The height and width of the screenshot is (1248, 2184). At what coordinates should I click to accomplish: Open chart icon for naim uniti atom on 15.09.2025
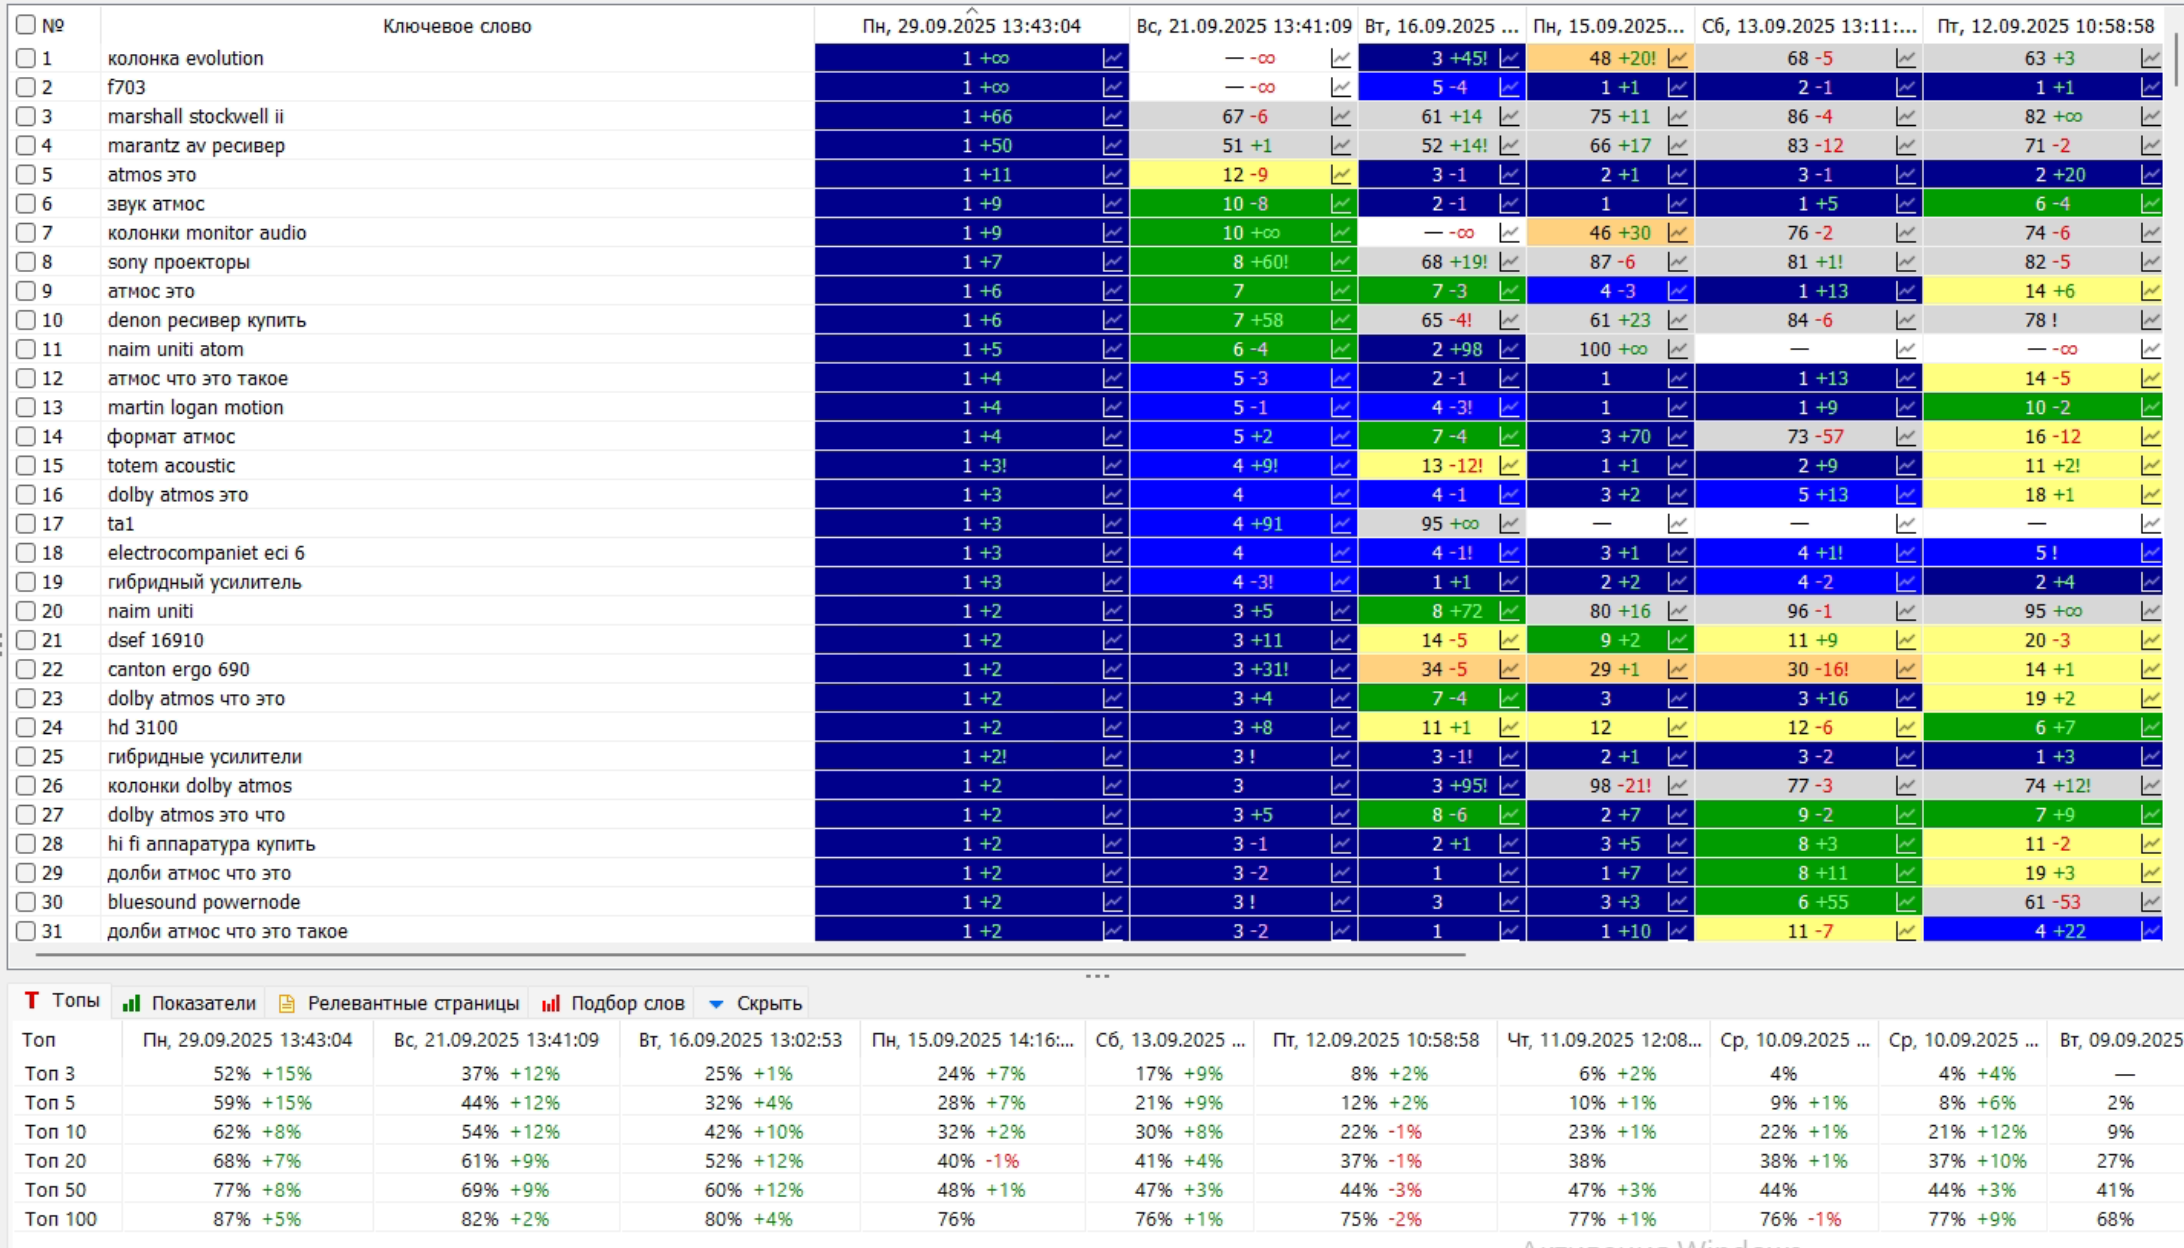(x=1677, y=349)
